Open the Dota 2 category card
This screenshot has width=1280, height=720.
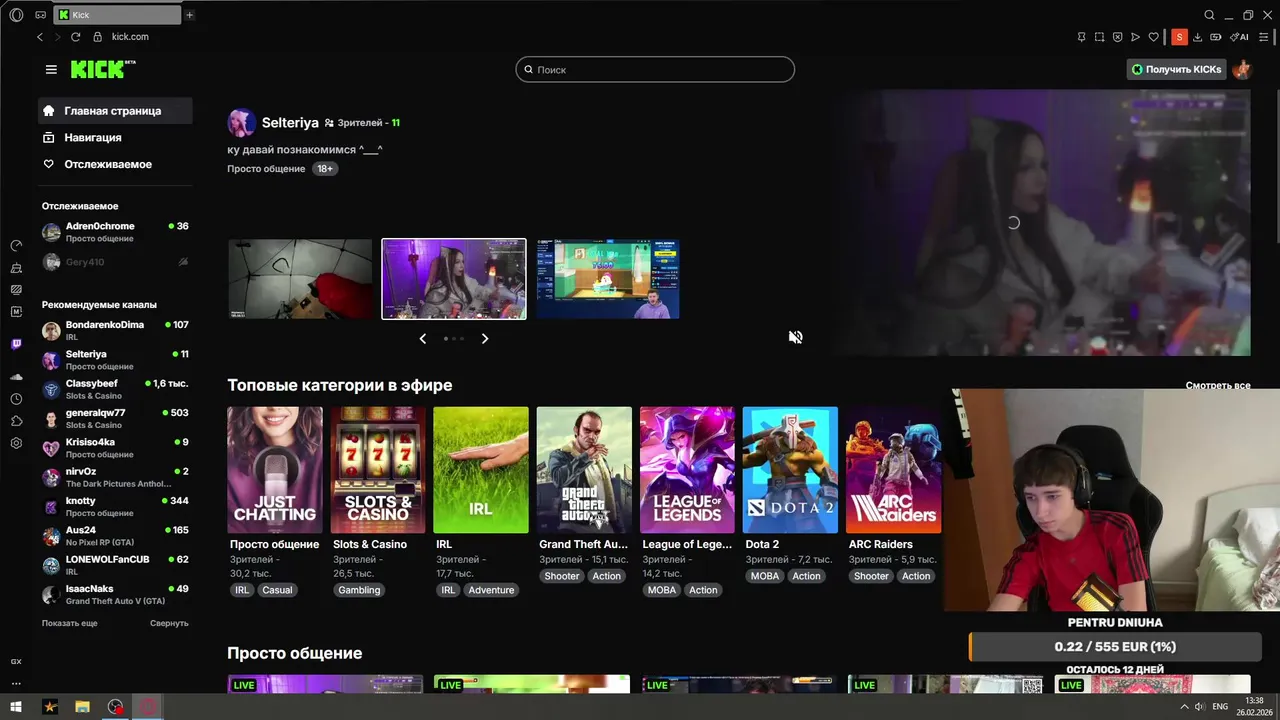coord(790,470)
